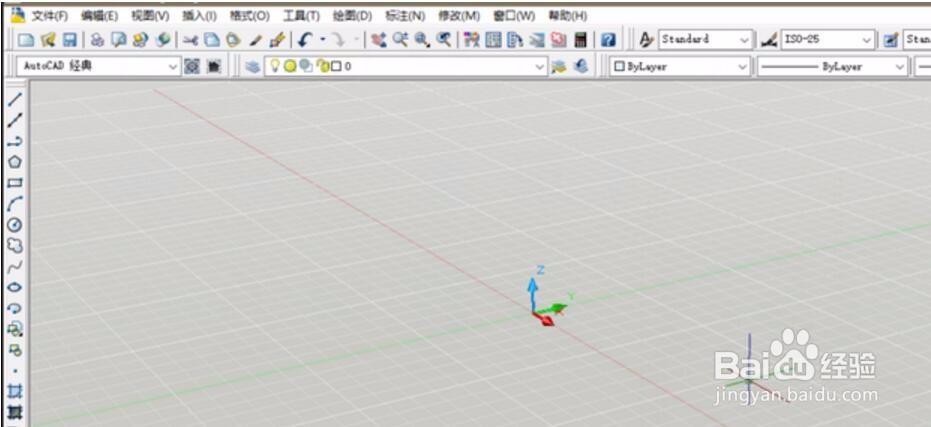Click the Zoom Window magnifier icon
This screenshot has width=931, height=427.
(x=422, y=40)
